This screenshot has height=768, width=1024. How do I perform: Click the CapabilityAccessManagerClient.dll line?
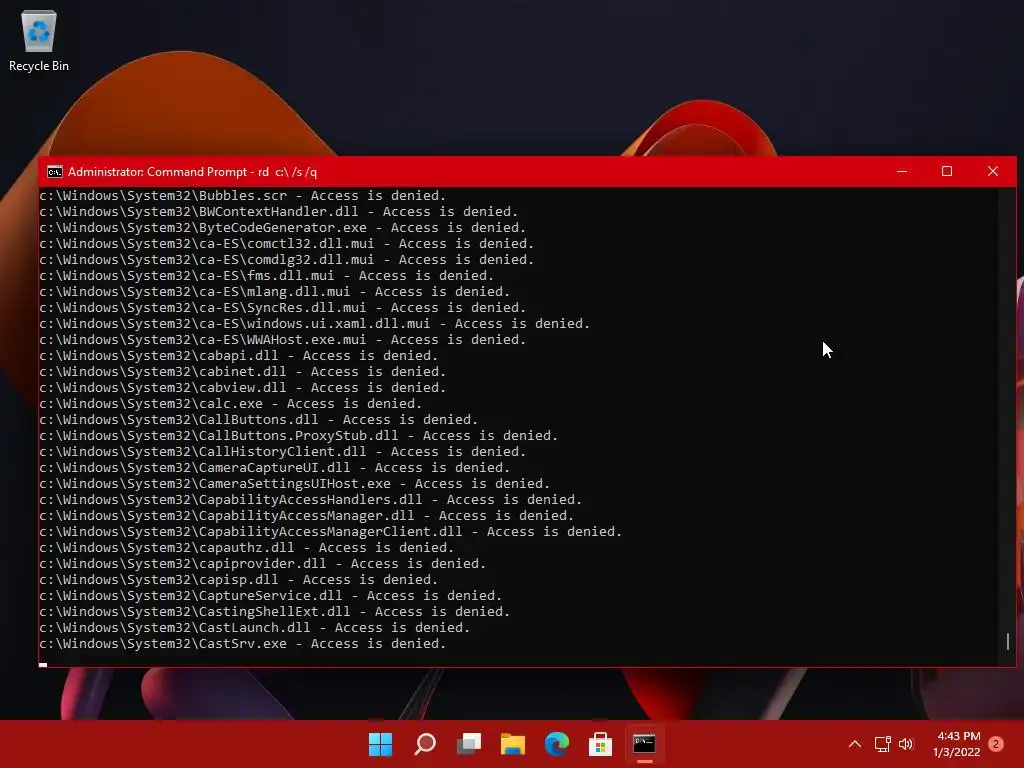click(x=330, y=532)
